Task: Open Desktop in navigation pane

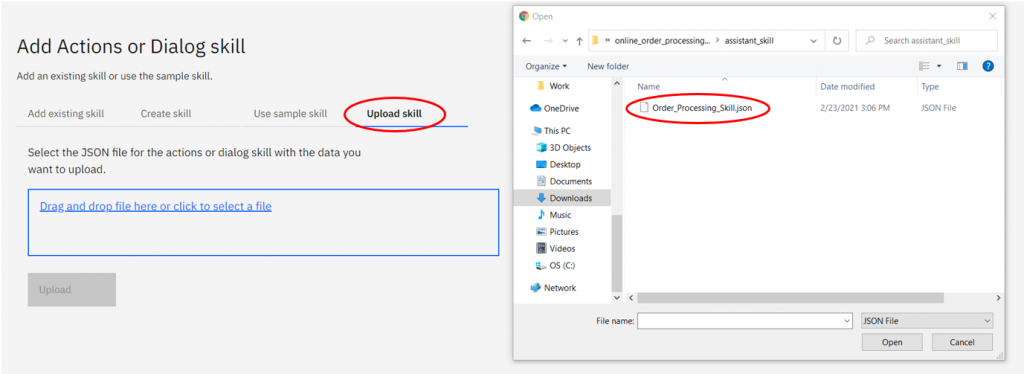Action: (x=558, y=164)
